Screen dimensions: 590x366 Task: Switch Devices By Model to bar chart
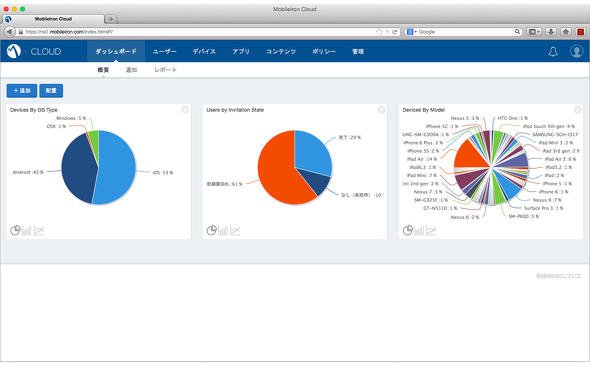click(420, 231)
